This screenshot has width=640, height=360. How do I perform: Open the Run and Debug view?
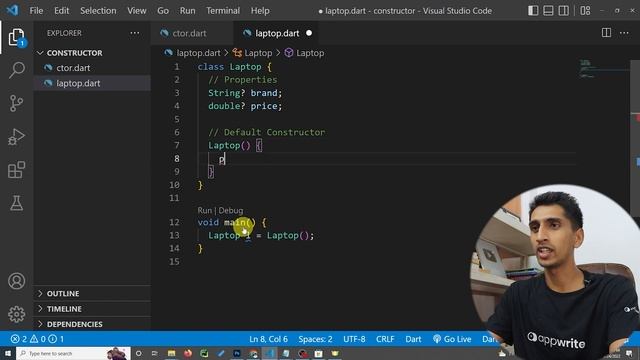[16, 137]
